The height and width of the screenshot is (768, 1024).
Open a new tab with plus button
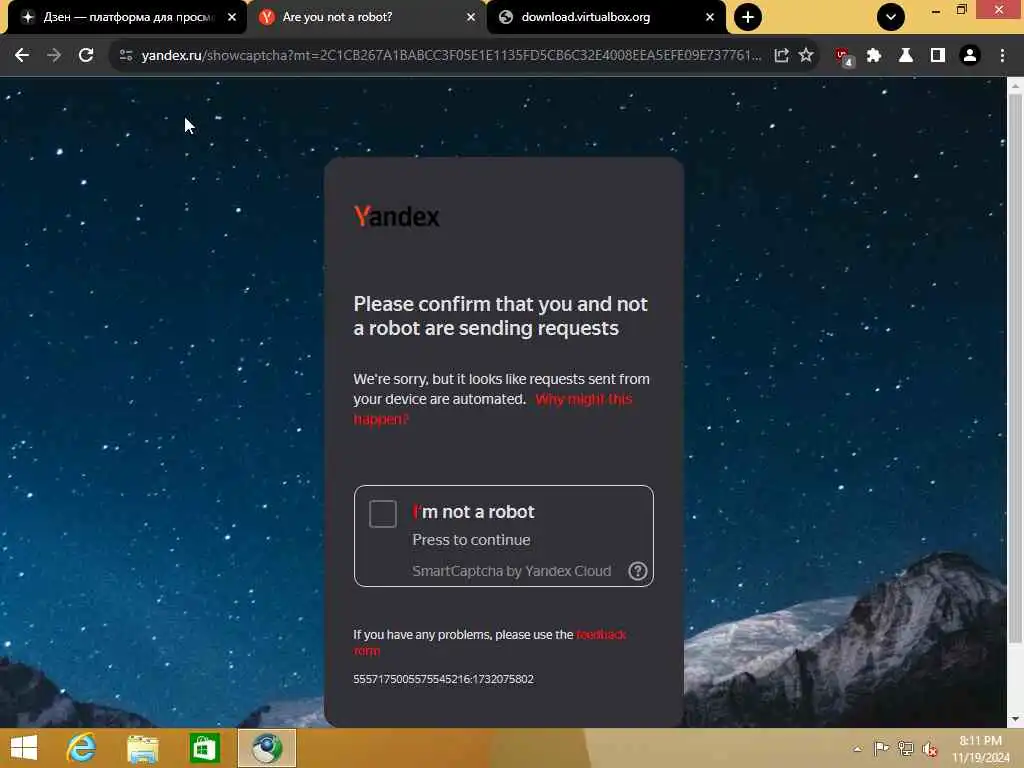coord(748,17)
